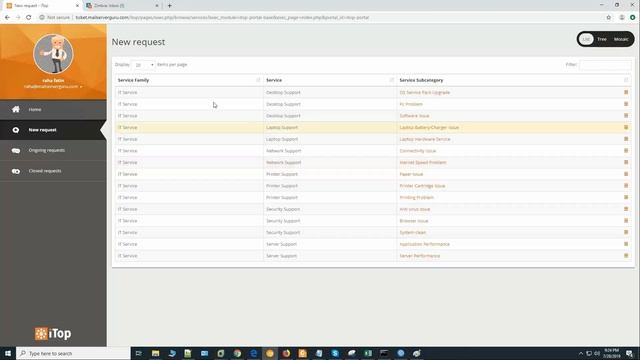Click Laptop Support in highlighted row

coord(282,127)
